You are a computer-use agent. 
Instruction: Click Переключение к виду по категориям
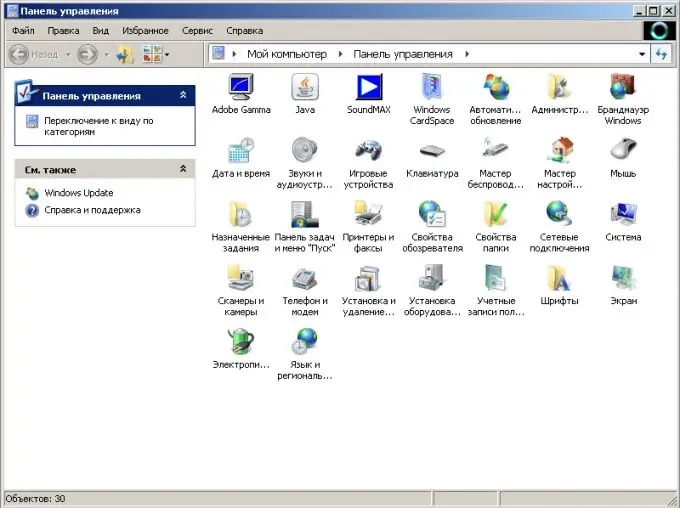(99, 126)
